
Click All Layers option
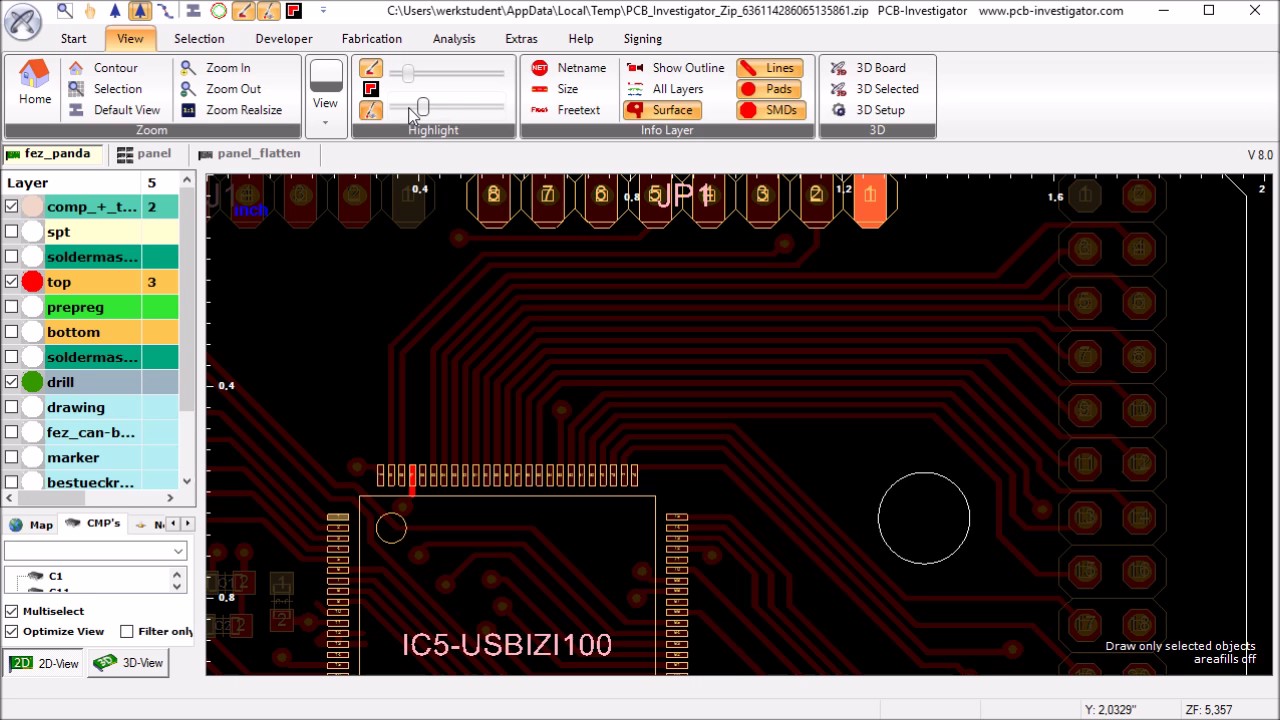point(665,89)
